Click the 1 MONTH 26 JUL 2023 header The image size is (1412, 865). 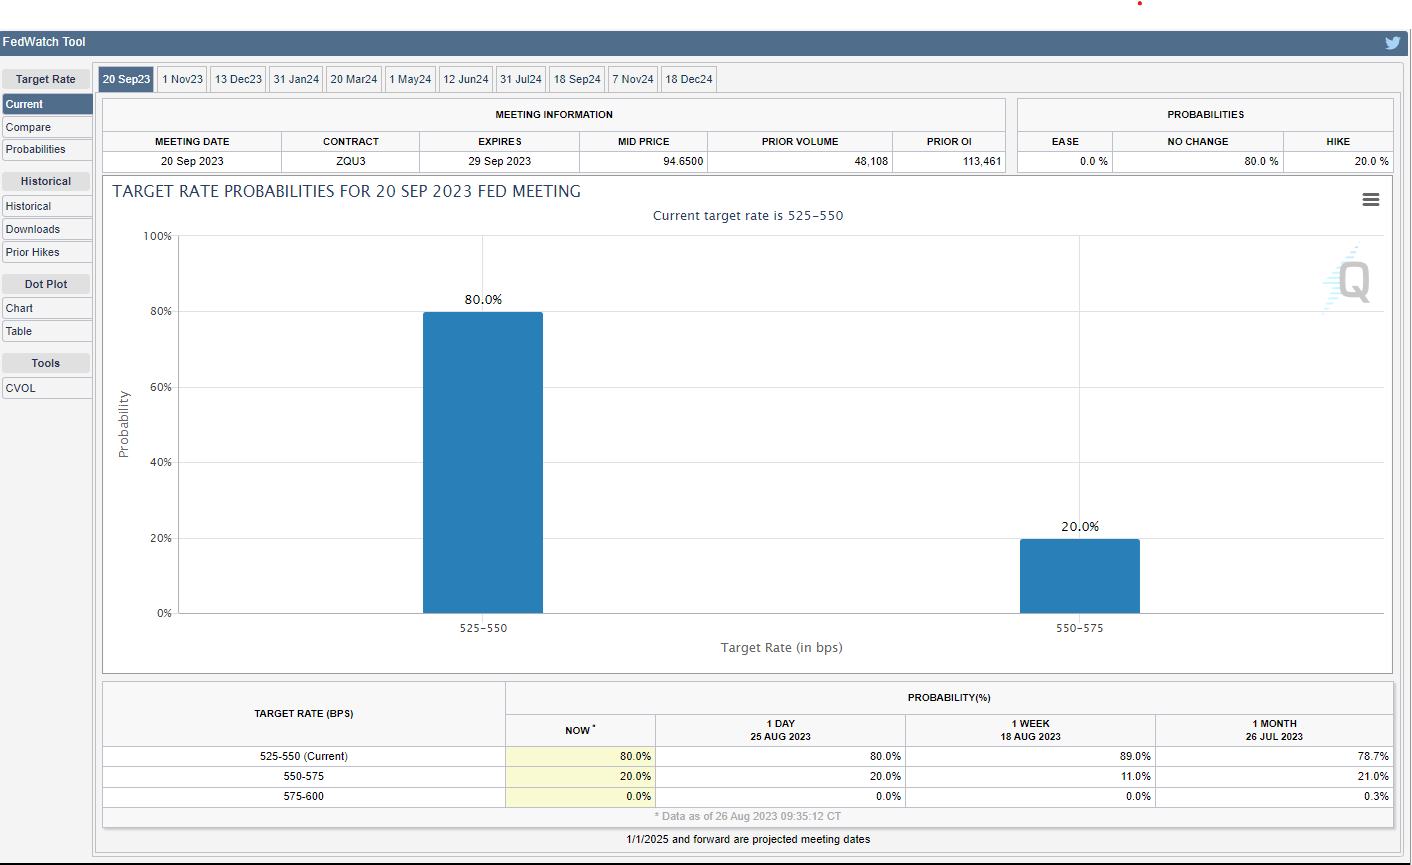tap(1274, 730)
